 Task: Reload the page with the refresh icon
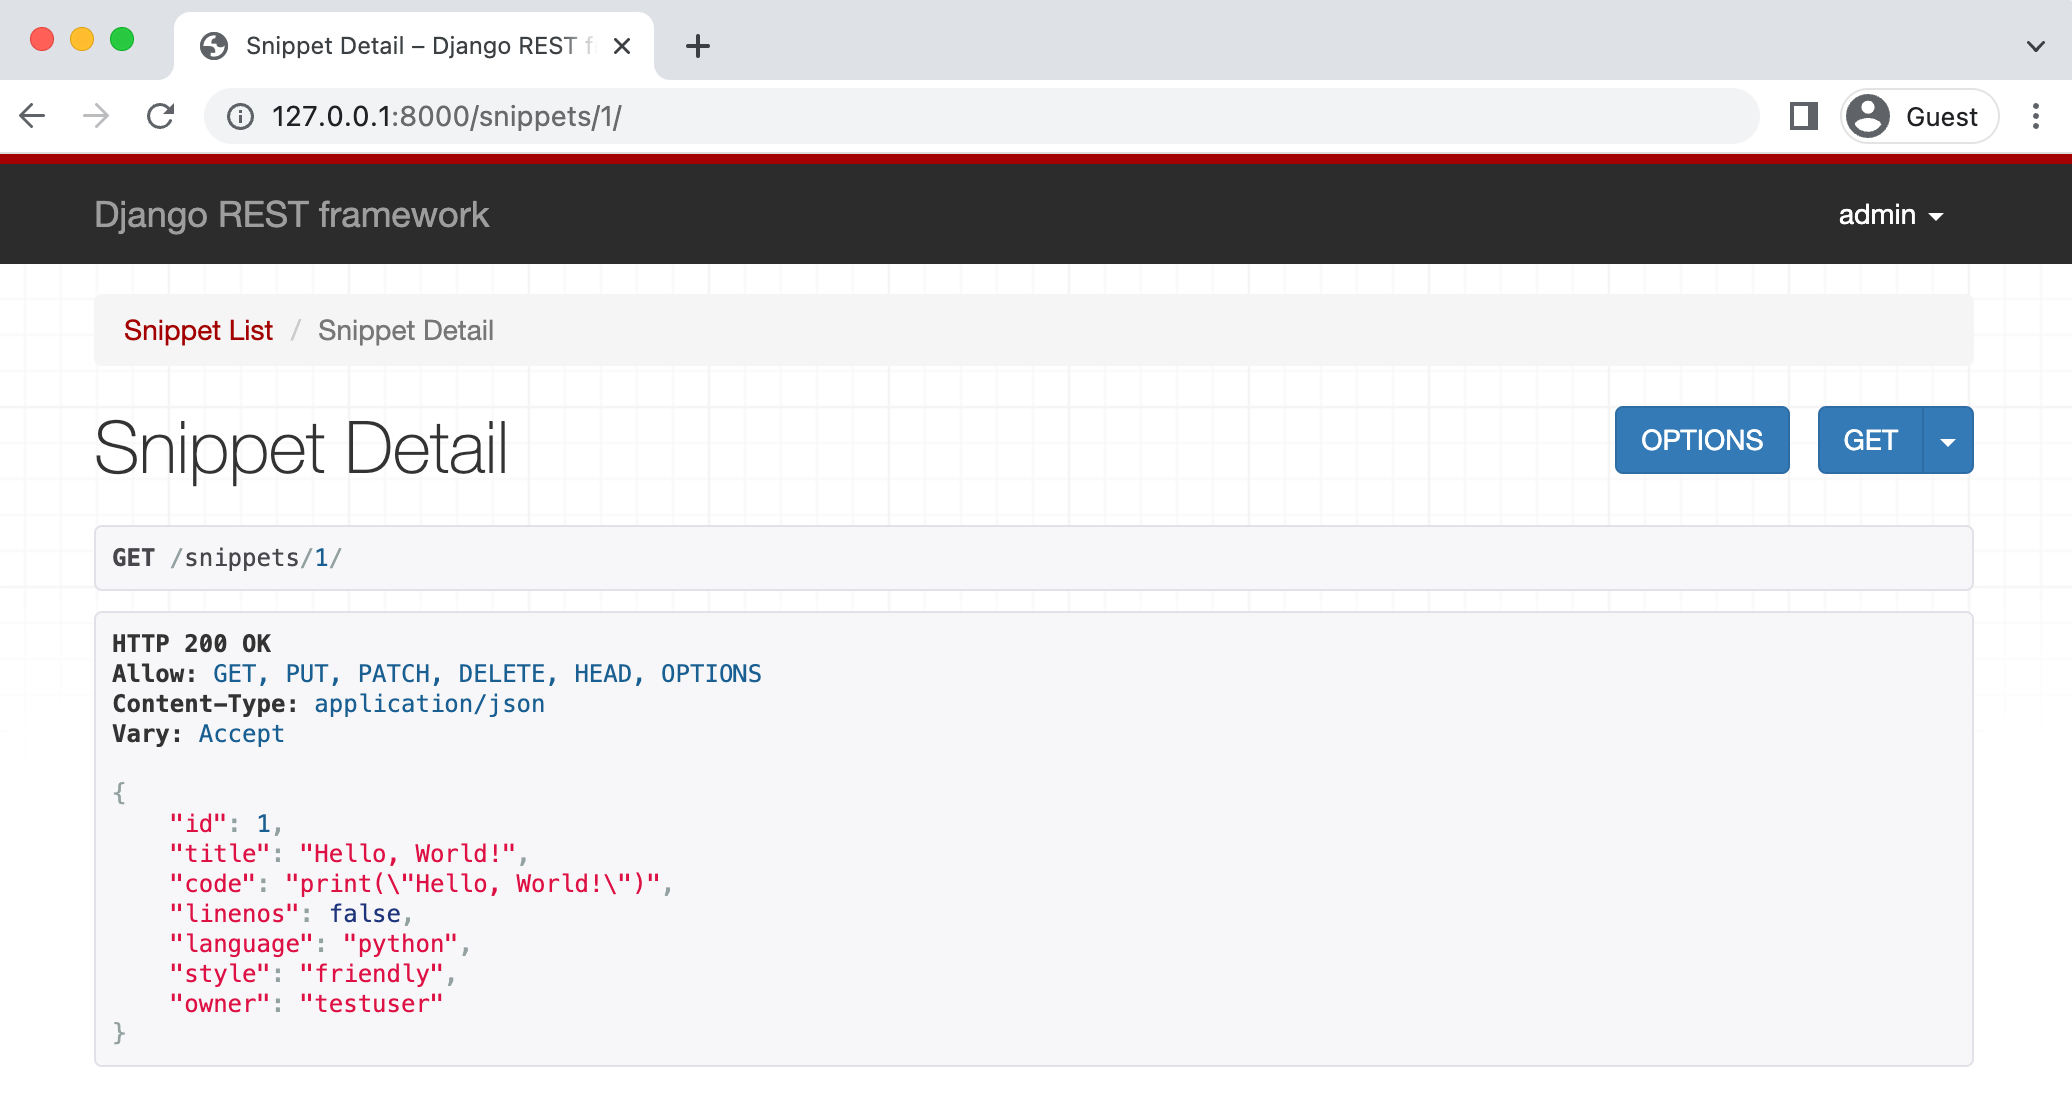pyautogui.click(x=160, y=117)
